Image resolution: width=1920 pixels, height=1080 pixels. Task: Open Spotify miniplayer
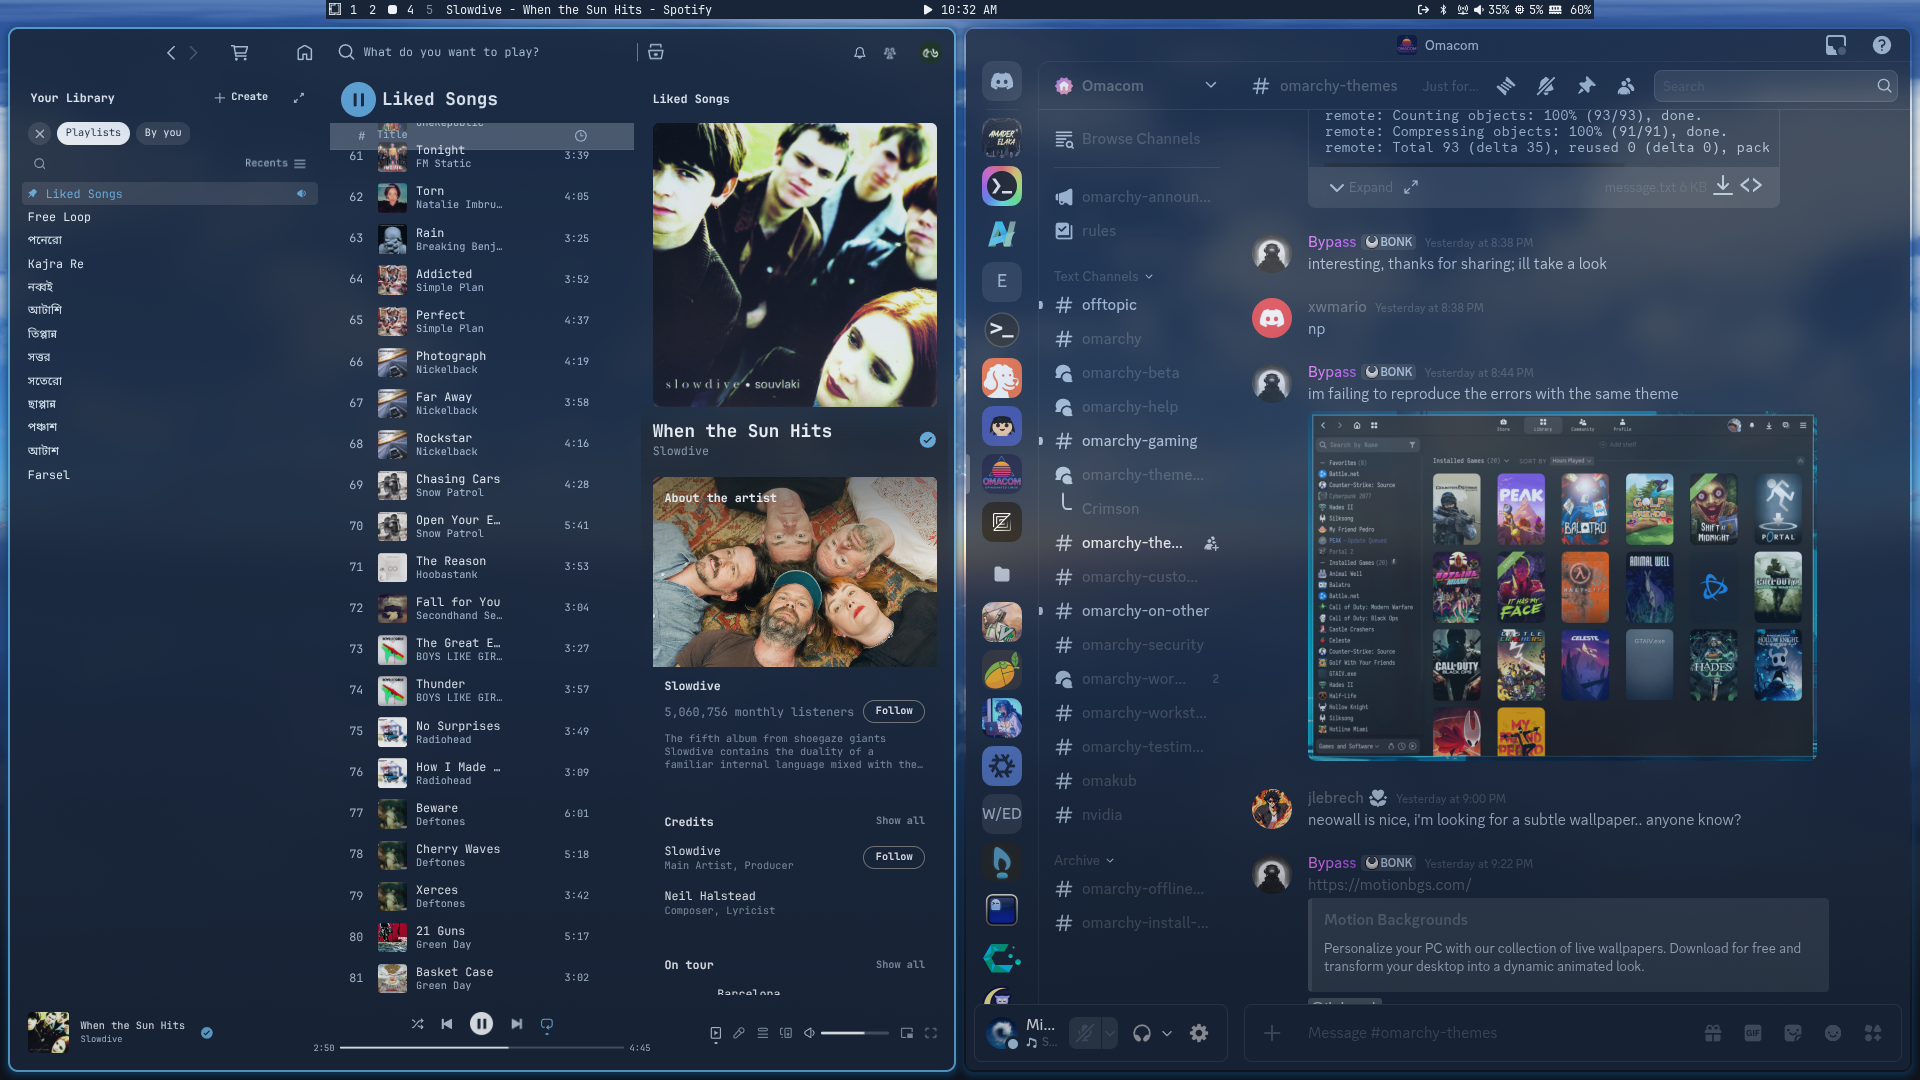tap(907, 1034)
